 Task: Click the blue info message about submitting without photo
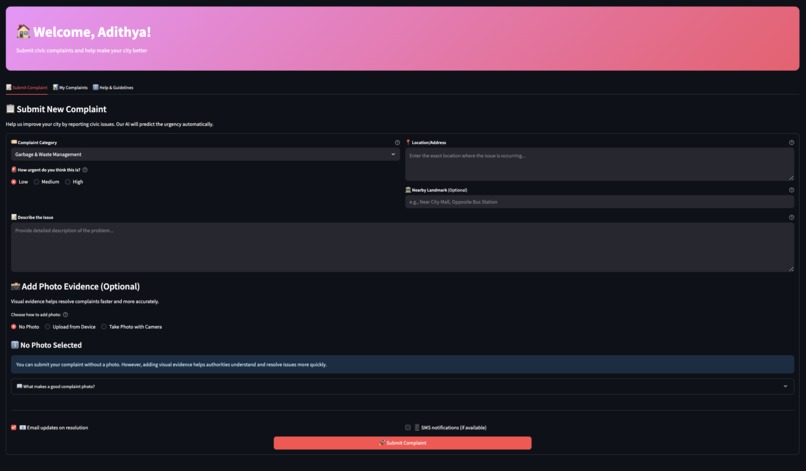(x=402, y=364)
